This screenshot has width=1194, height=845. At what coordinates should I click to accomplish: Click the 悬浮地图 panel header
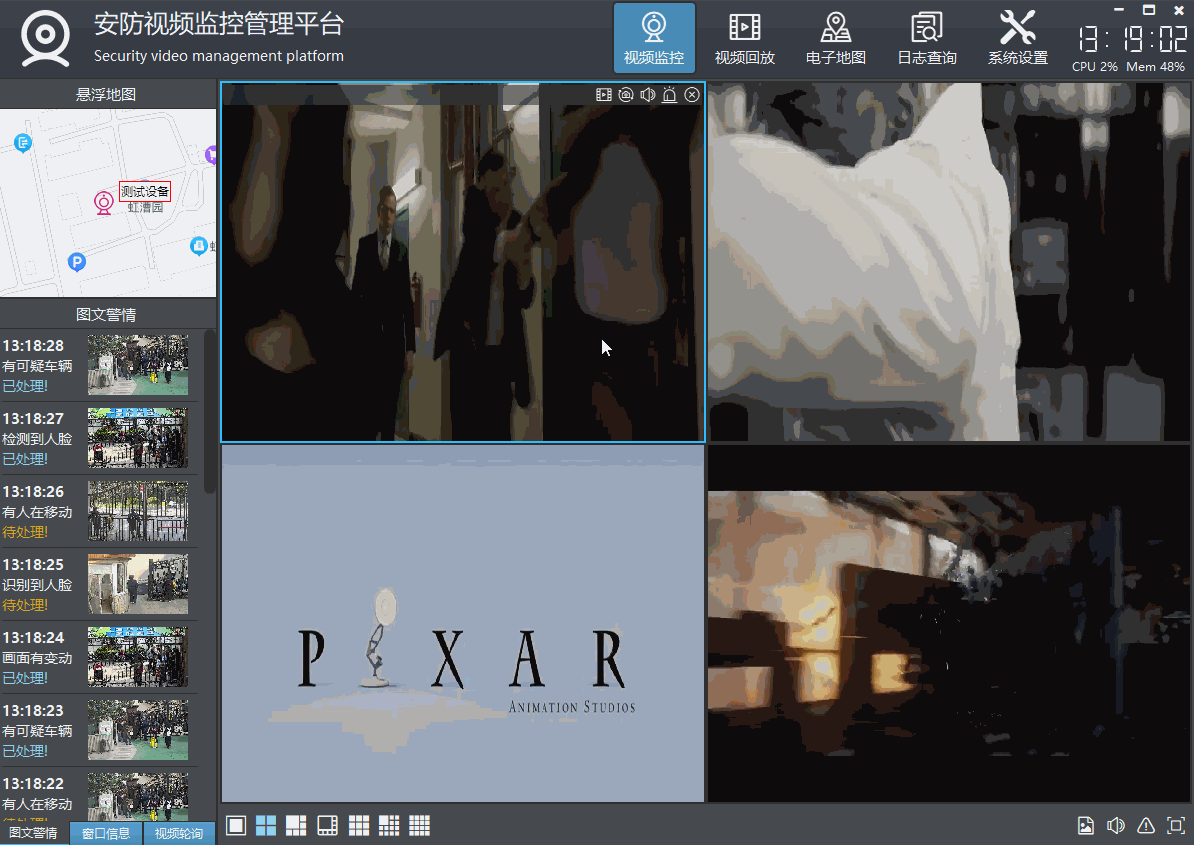[x=107, y=94]
